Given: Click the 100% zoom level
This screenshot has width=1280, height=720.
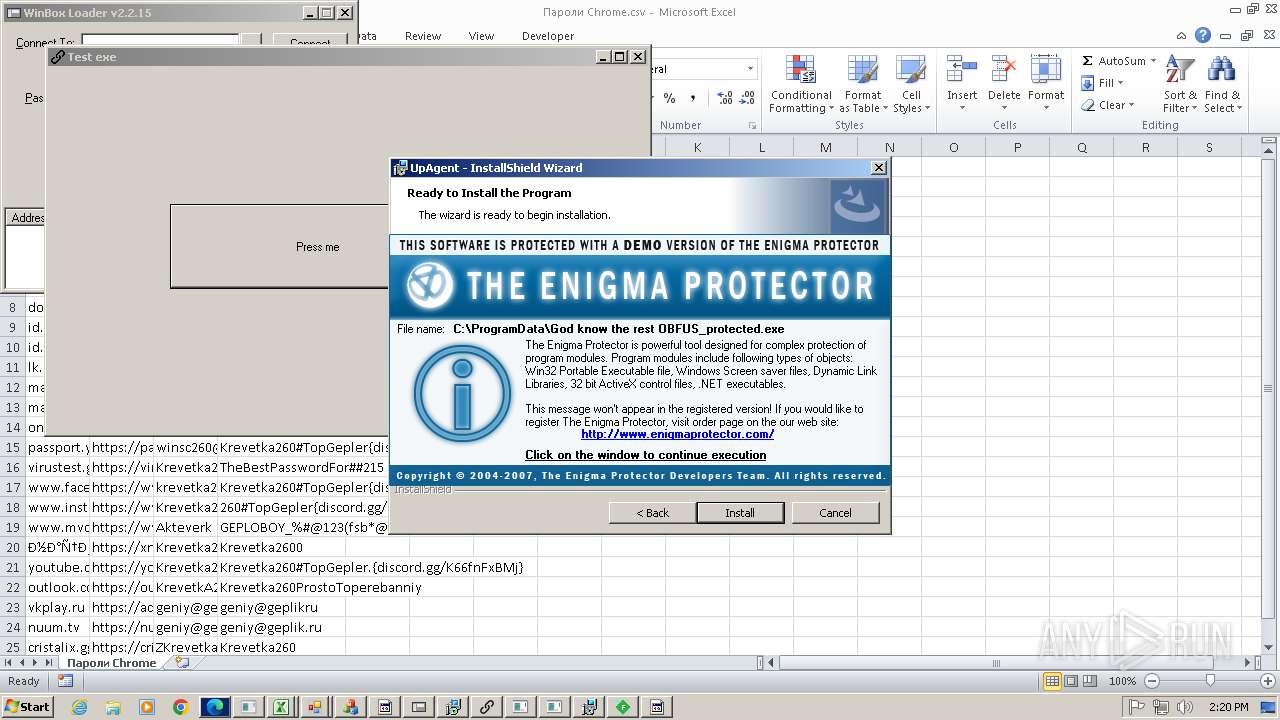Looking at the screenshot, I should (x=1122, y=681).
